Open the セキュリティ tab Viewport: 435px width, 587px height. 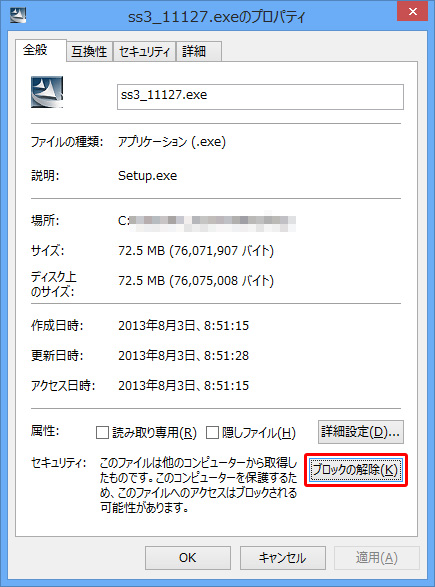pyautogui.click(x=144, y=51)
